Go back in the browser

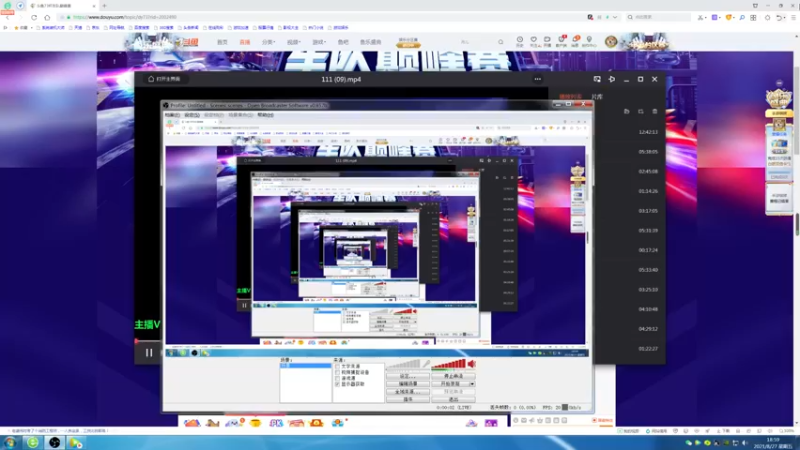(8, 17)
